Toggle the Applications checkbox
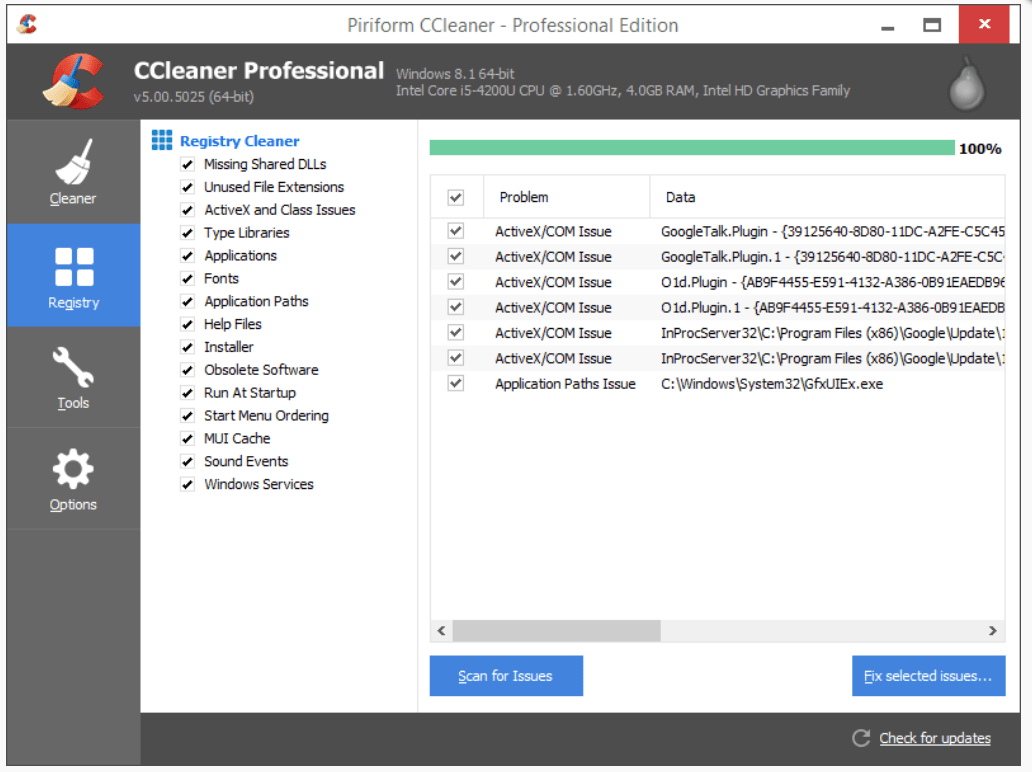The image size is (1032, 772). click(188, 256)
